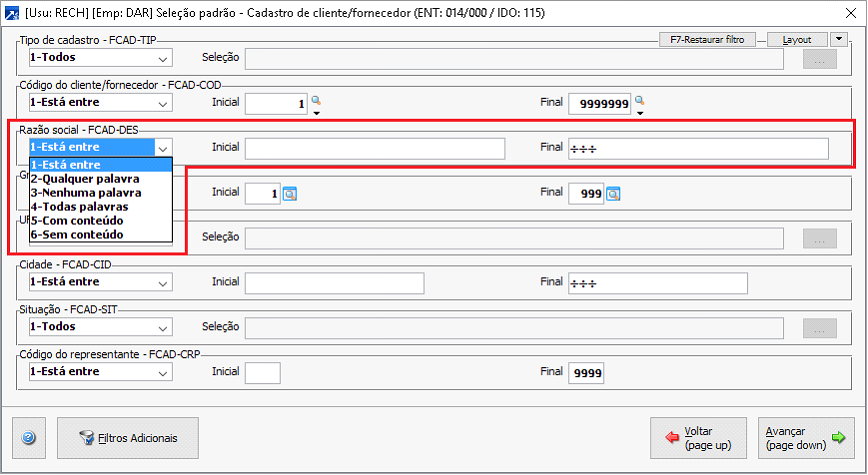This screenshot has width=868, height=475.
Task: Click the Cidade Inicial field
Action: pos(334,283)
